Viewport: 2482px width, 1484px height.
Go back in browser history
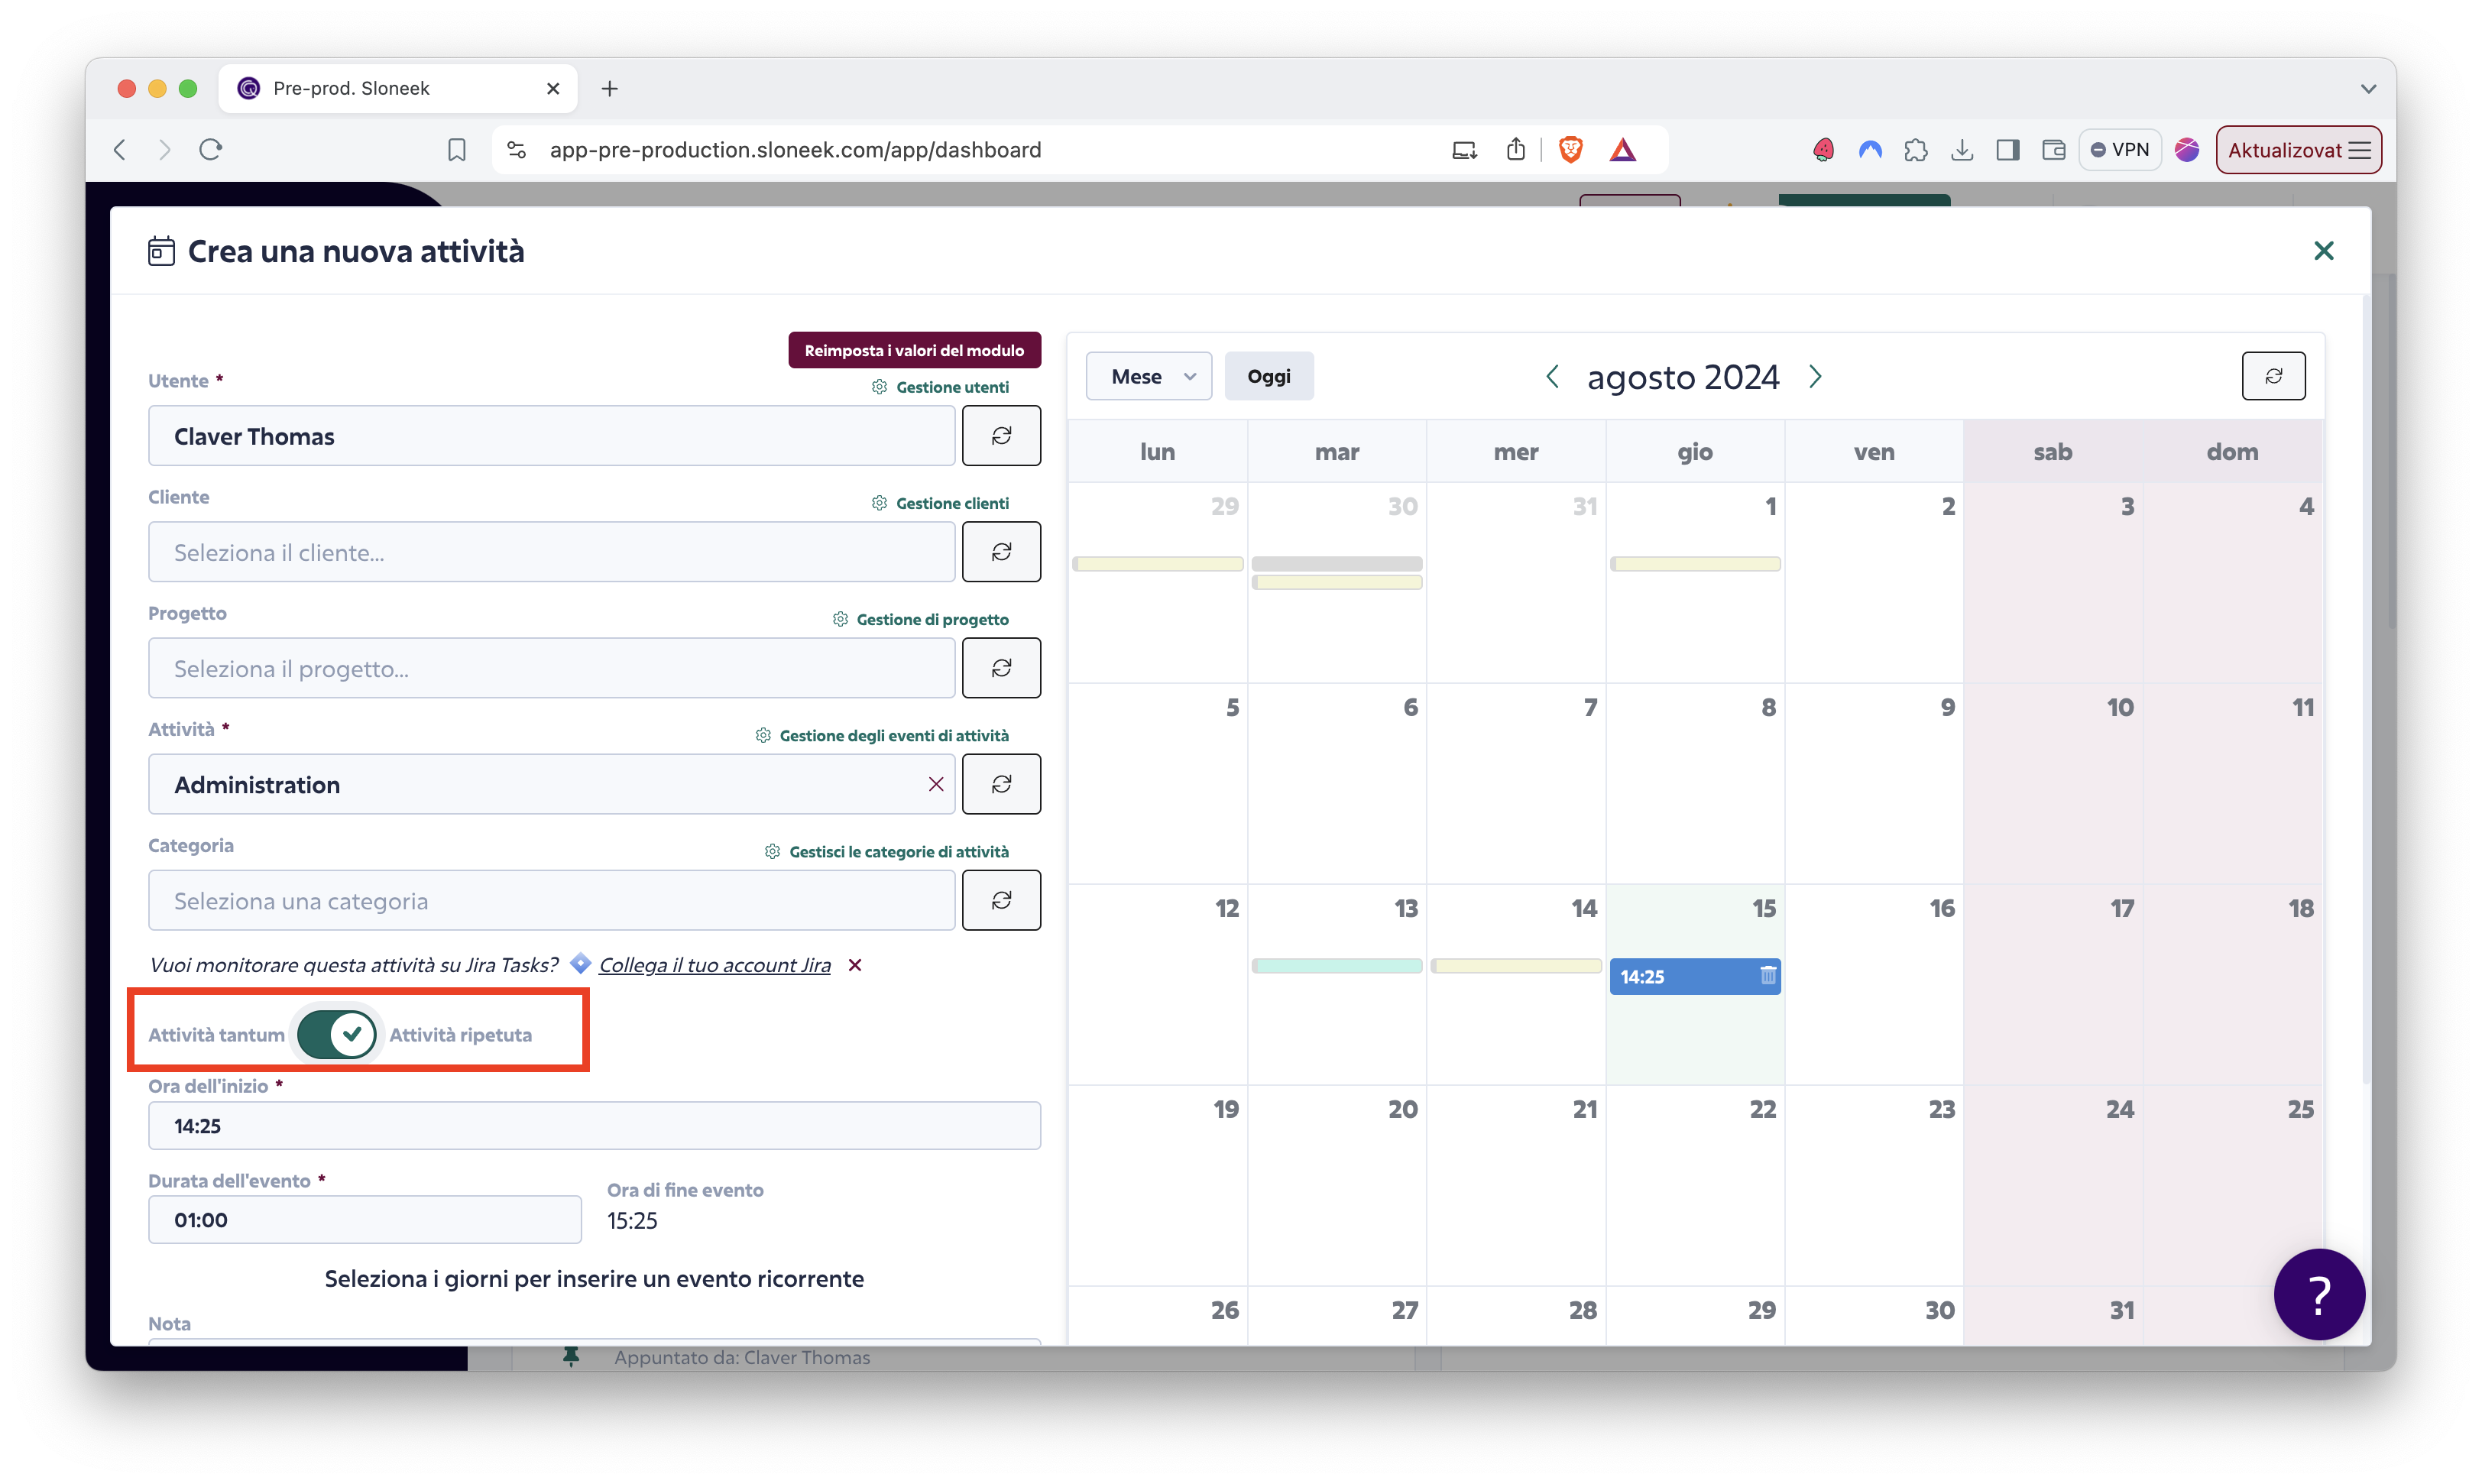(120, 150)
